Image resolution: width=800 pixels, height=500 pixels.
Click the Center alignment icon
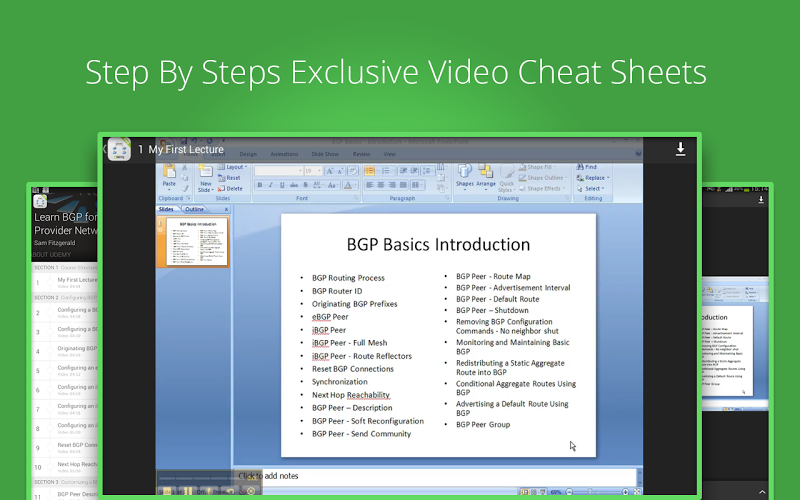point(381,185)
